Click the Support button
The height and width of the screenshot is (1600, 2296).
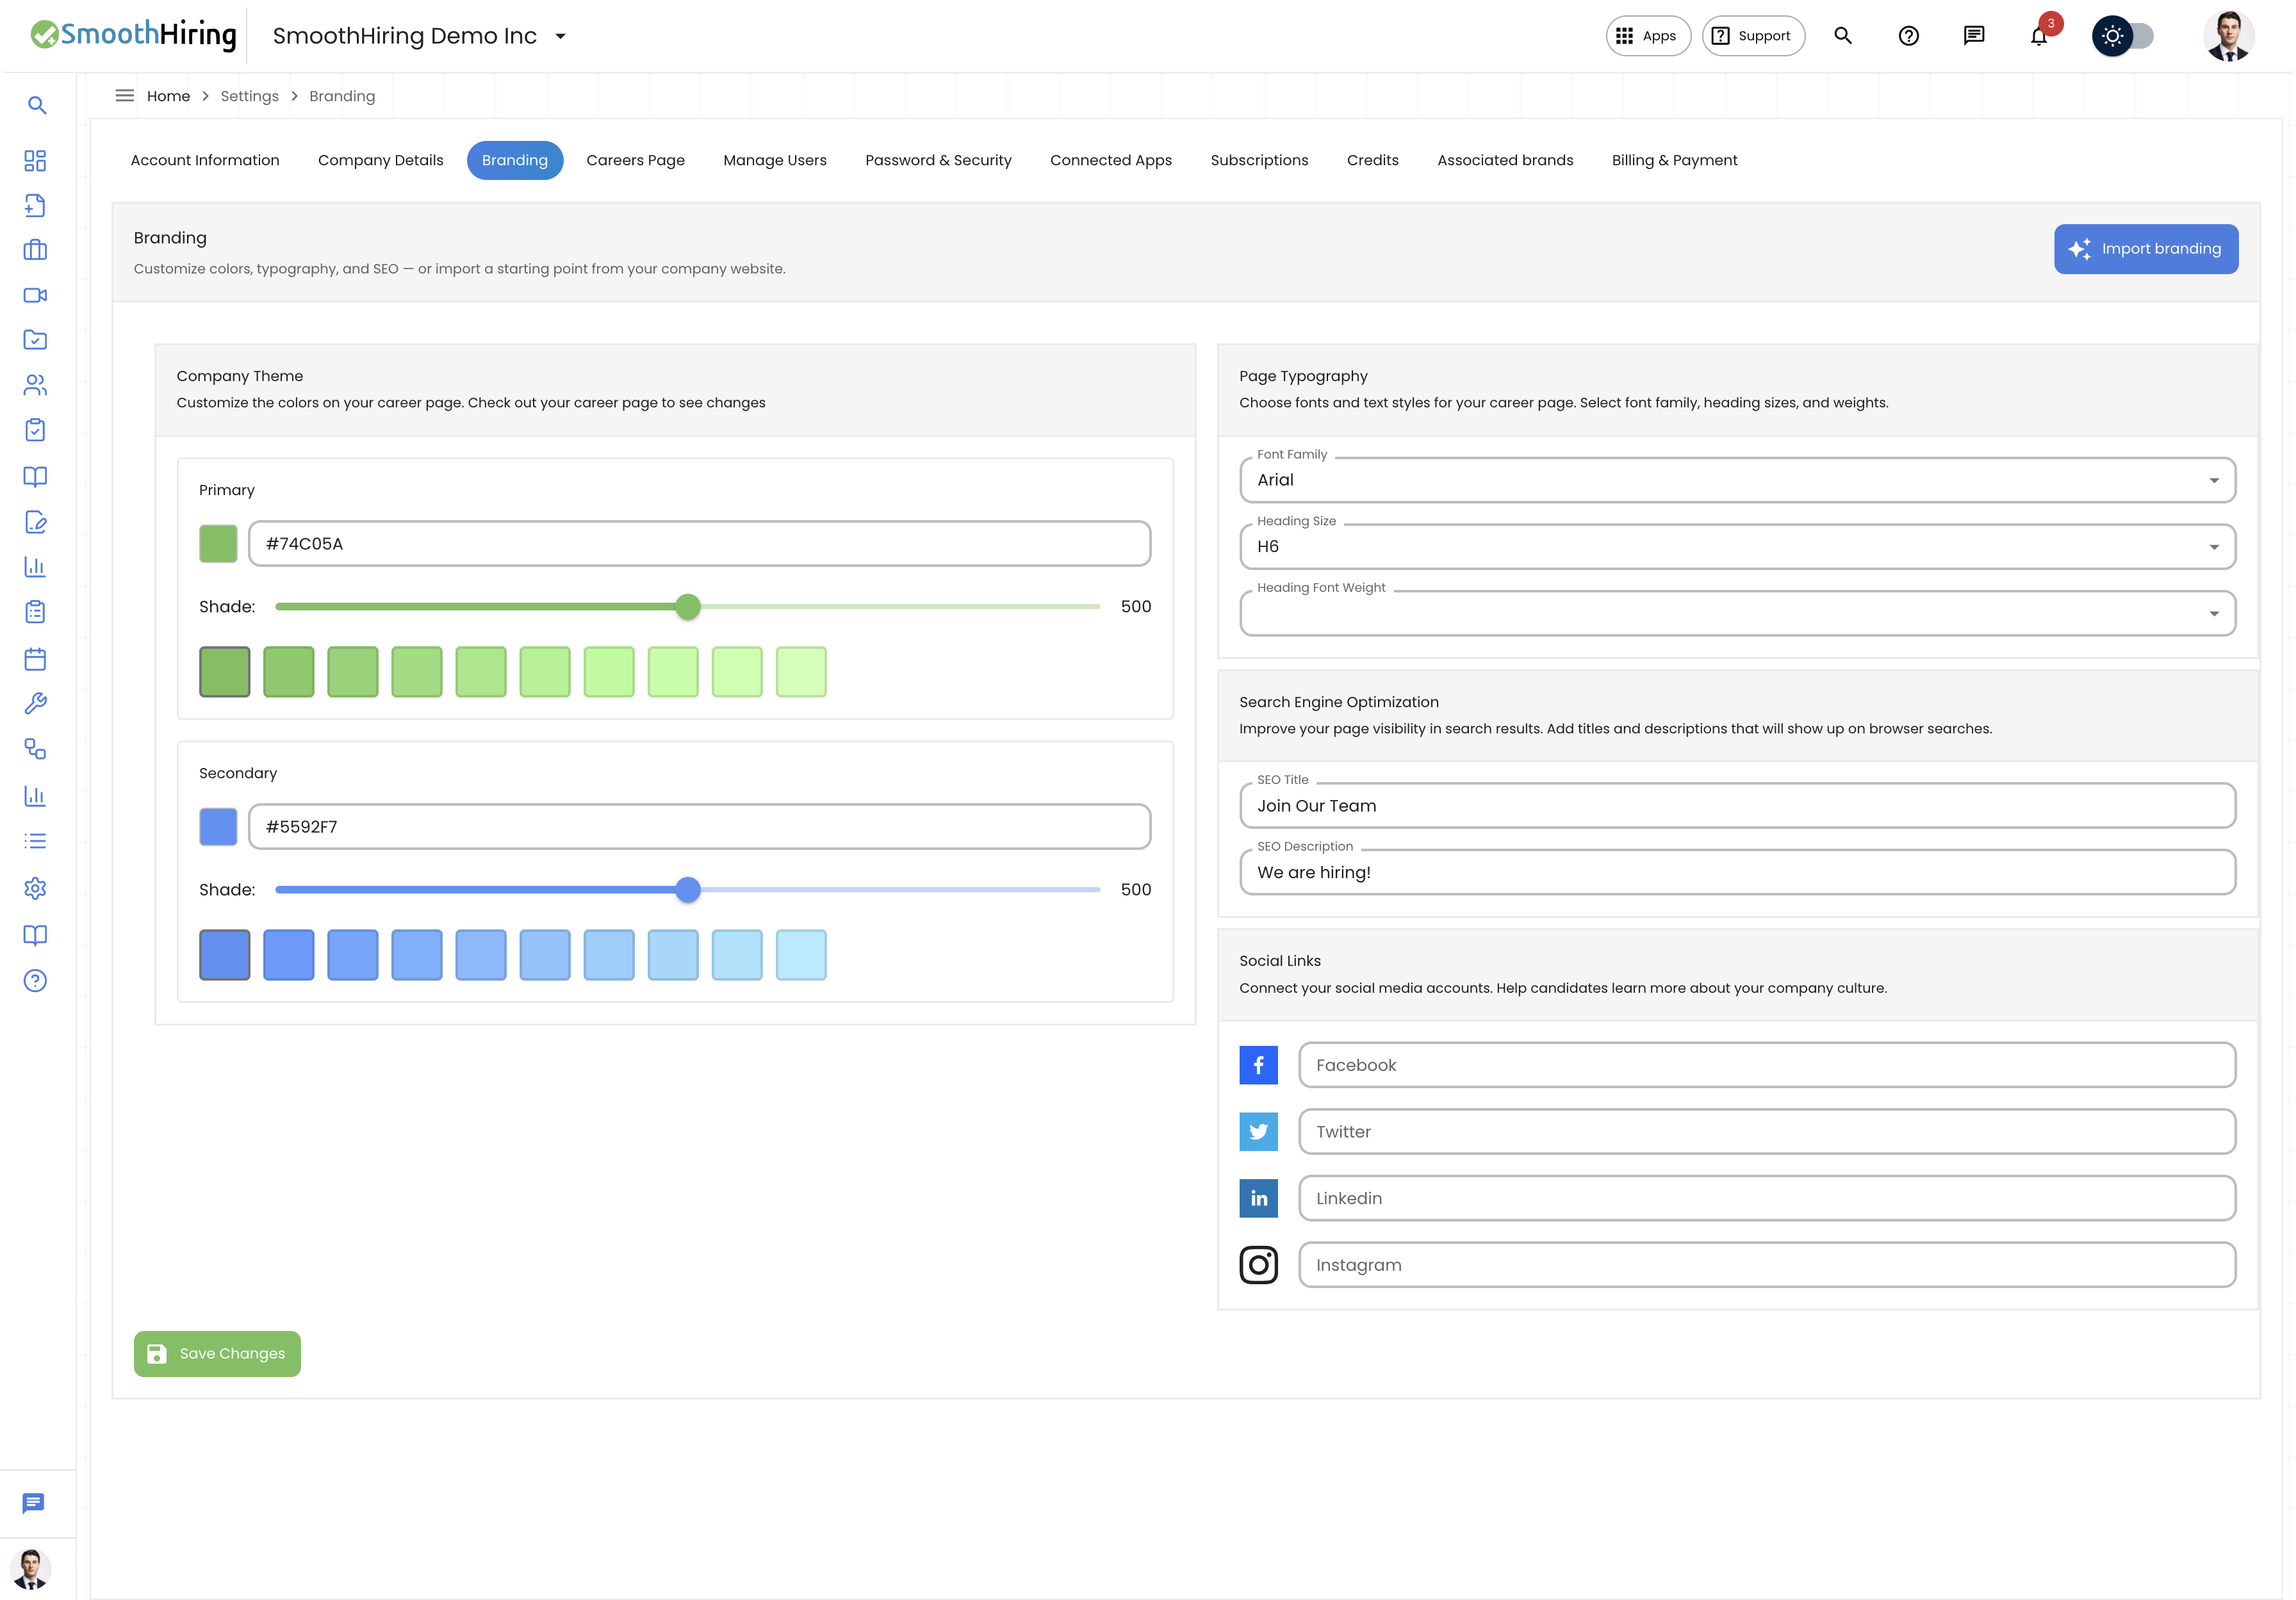1754,36
